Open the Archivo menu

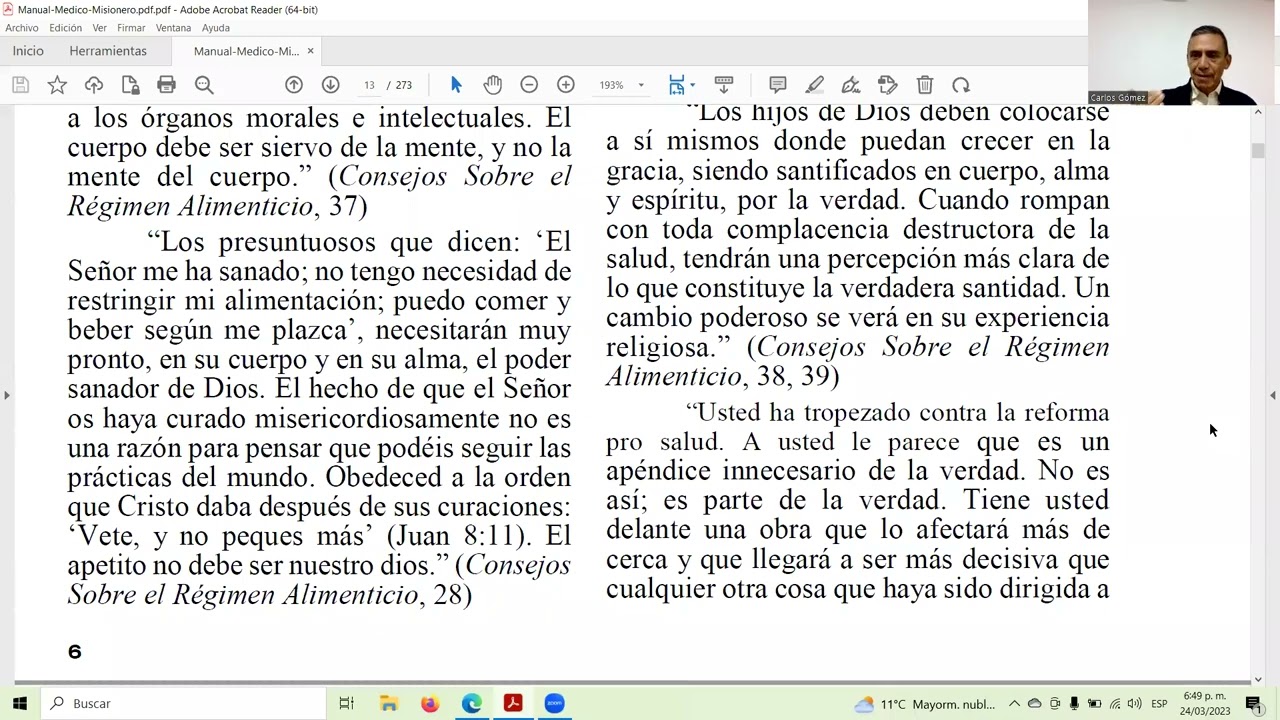coord(22,28)
